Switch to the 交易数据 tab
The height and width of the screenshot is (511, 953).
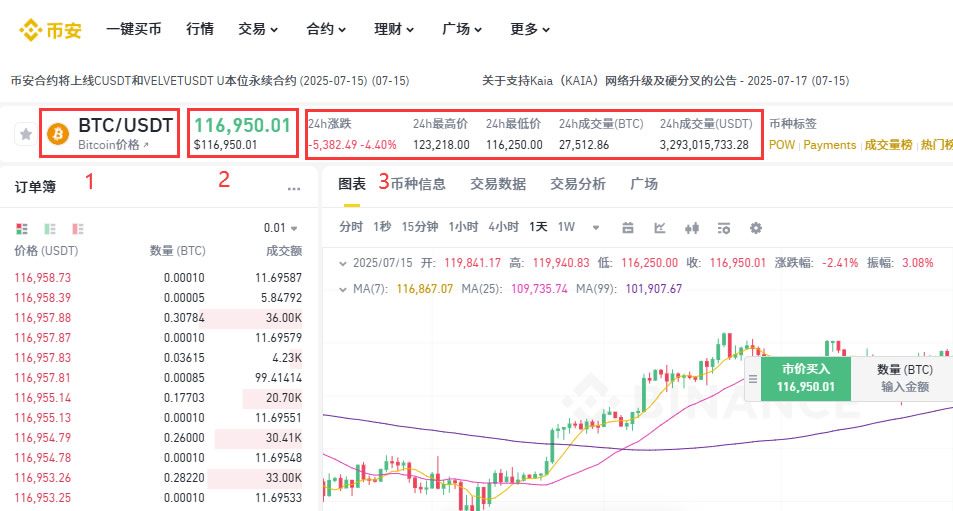[498, 184]
